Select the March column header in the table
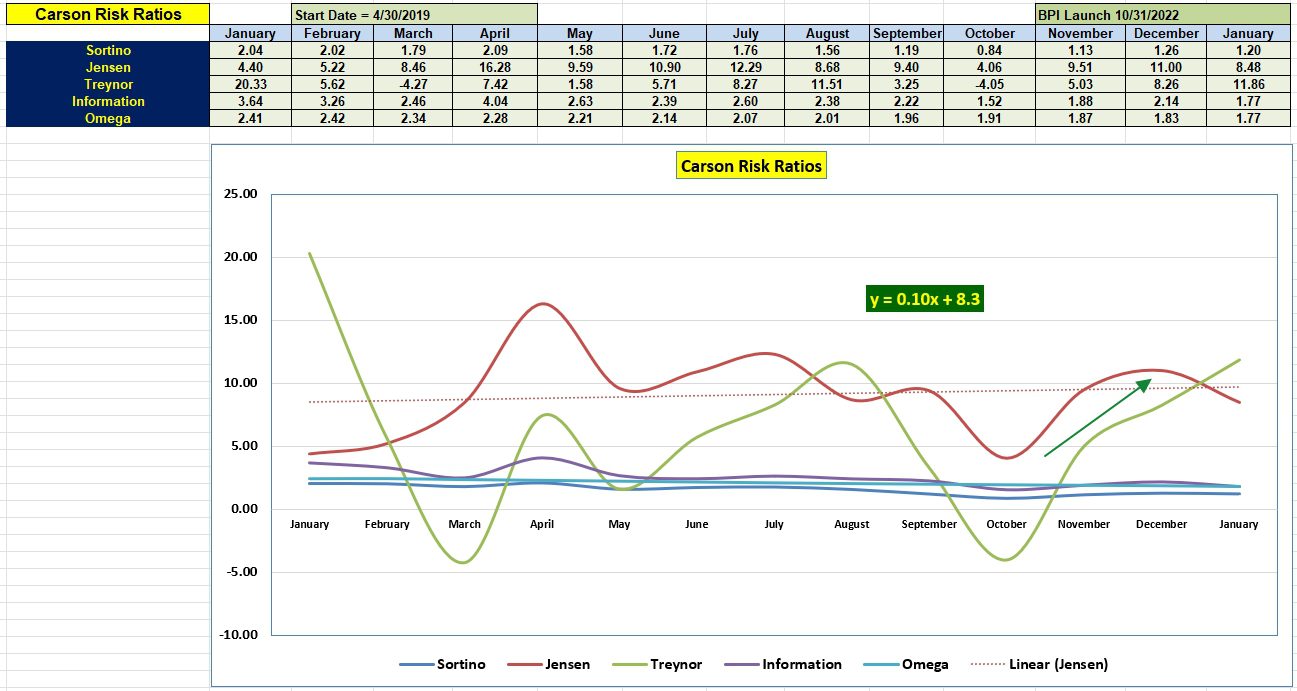1297x691 pixels. pos(413,33)
